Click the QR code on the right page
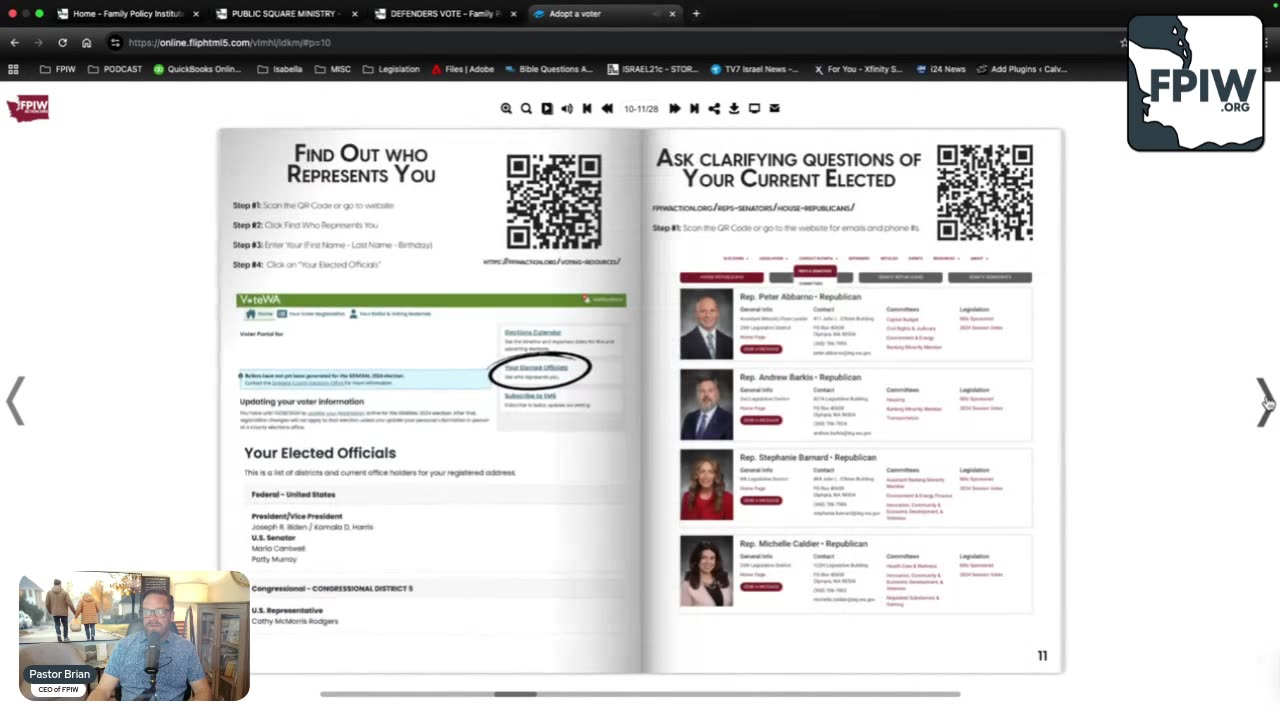Image resolution: width=1280 pixels, height=720 pixels. point(985,193)
